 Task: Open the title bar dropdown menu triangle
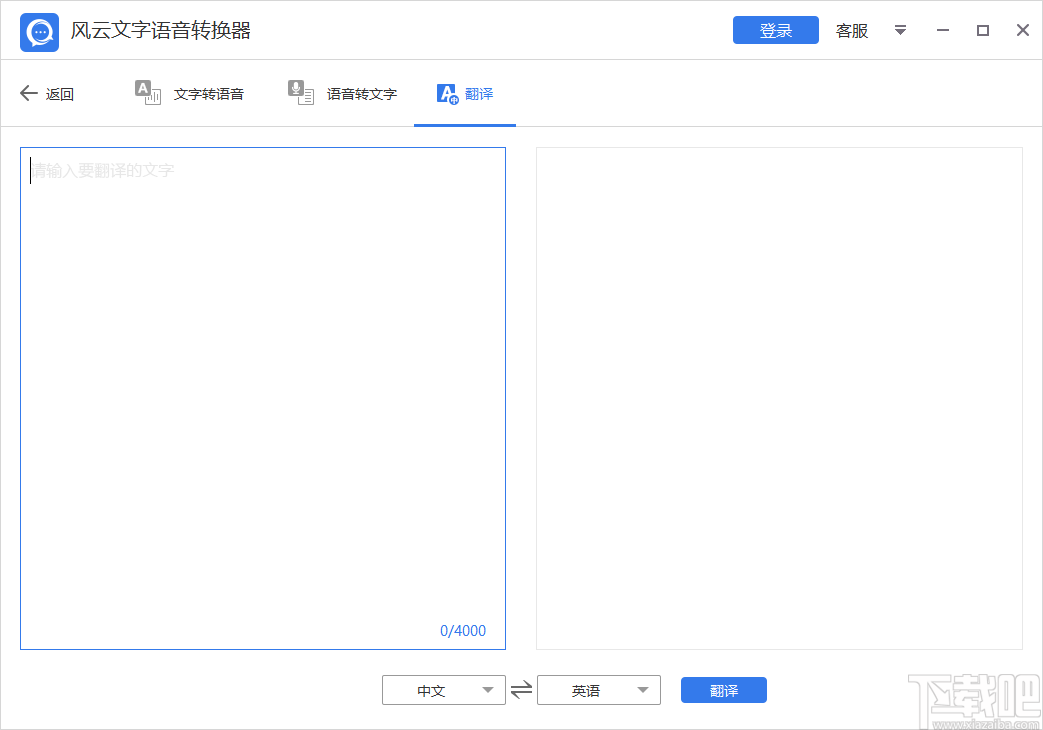point(900,31)
